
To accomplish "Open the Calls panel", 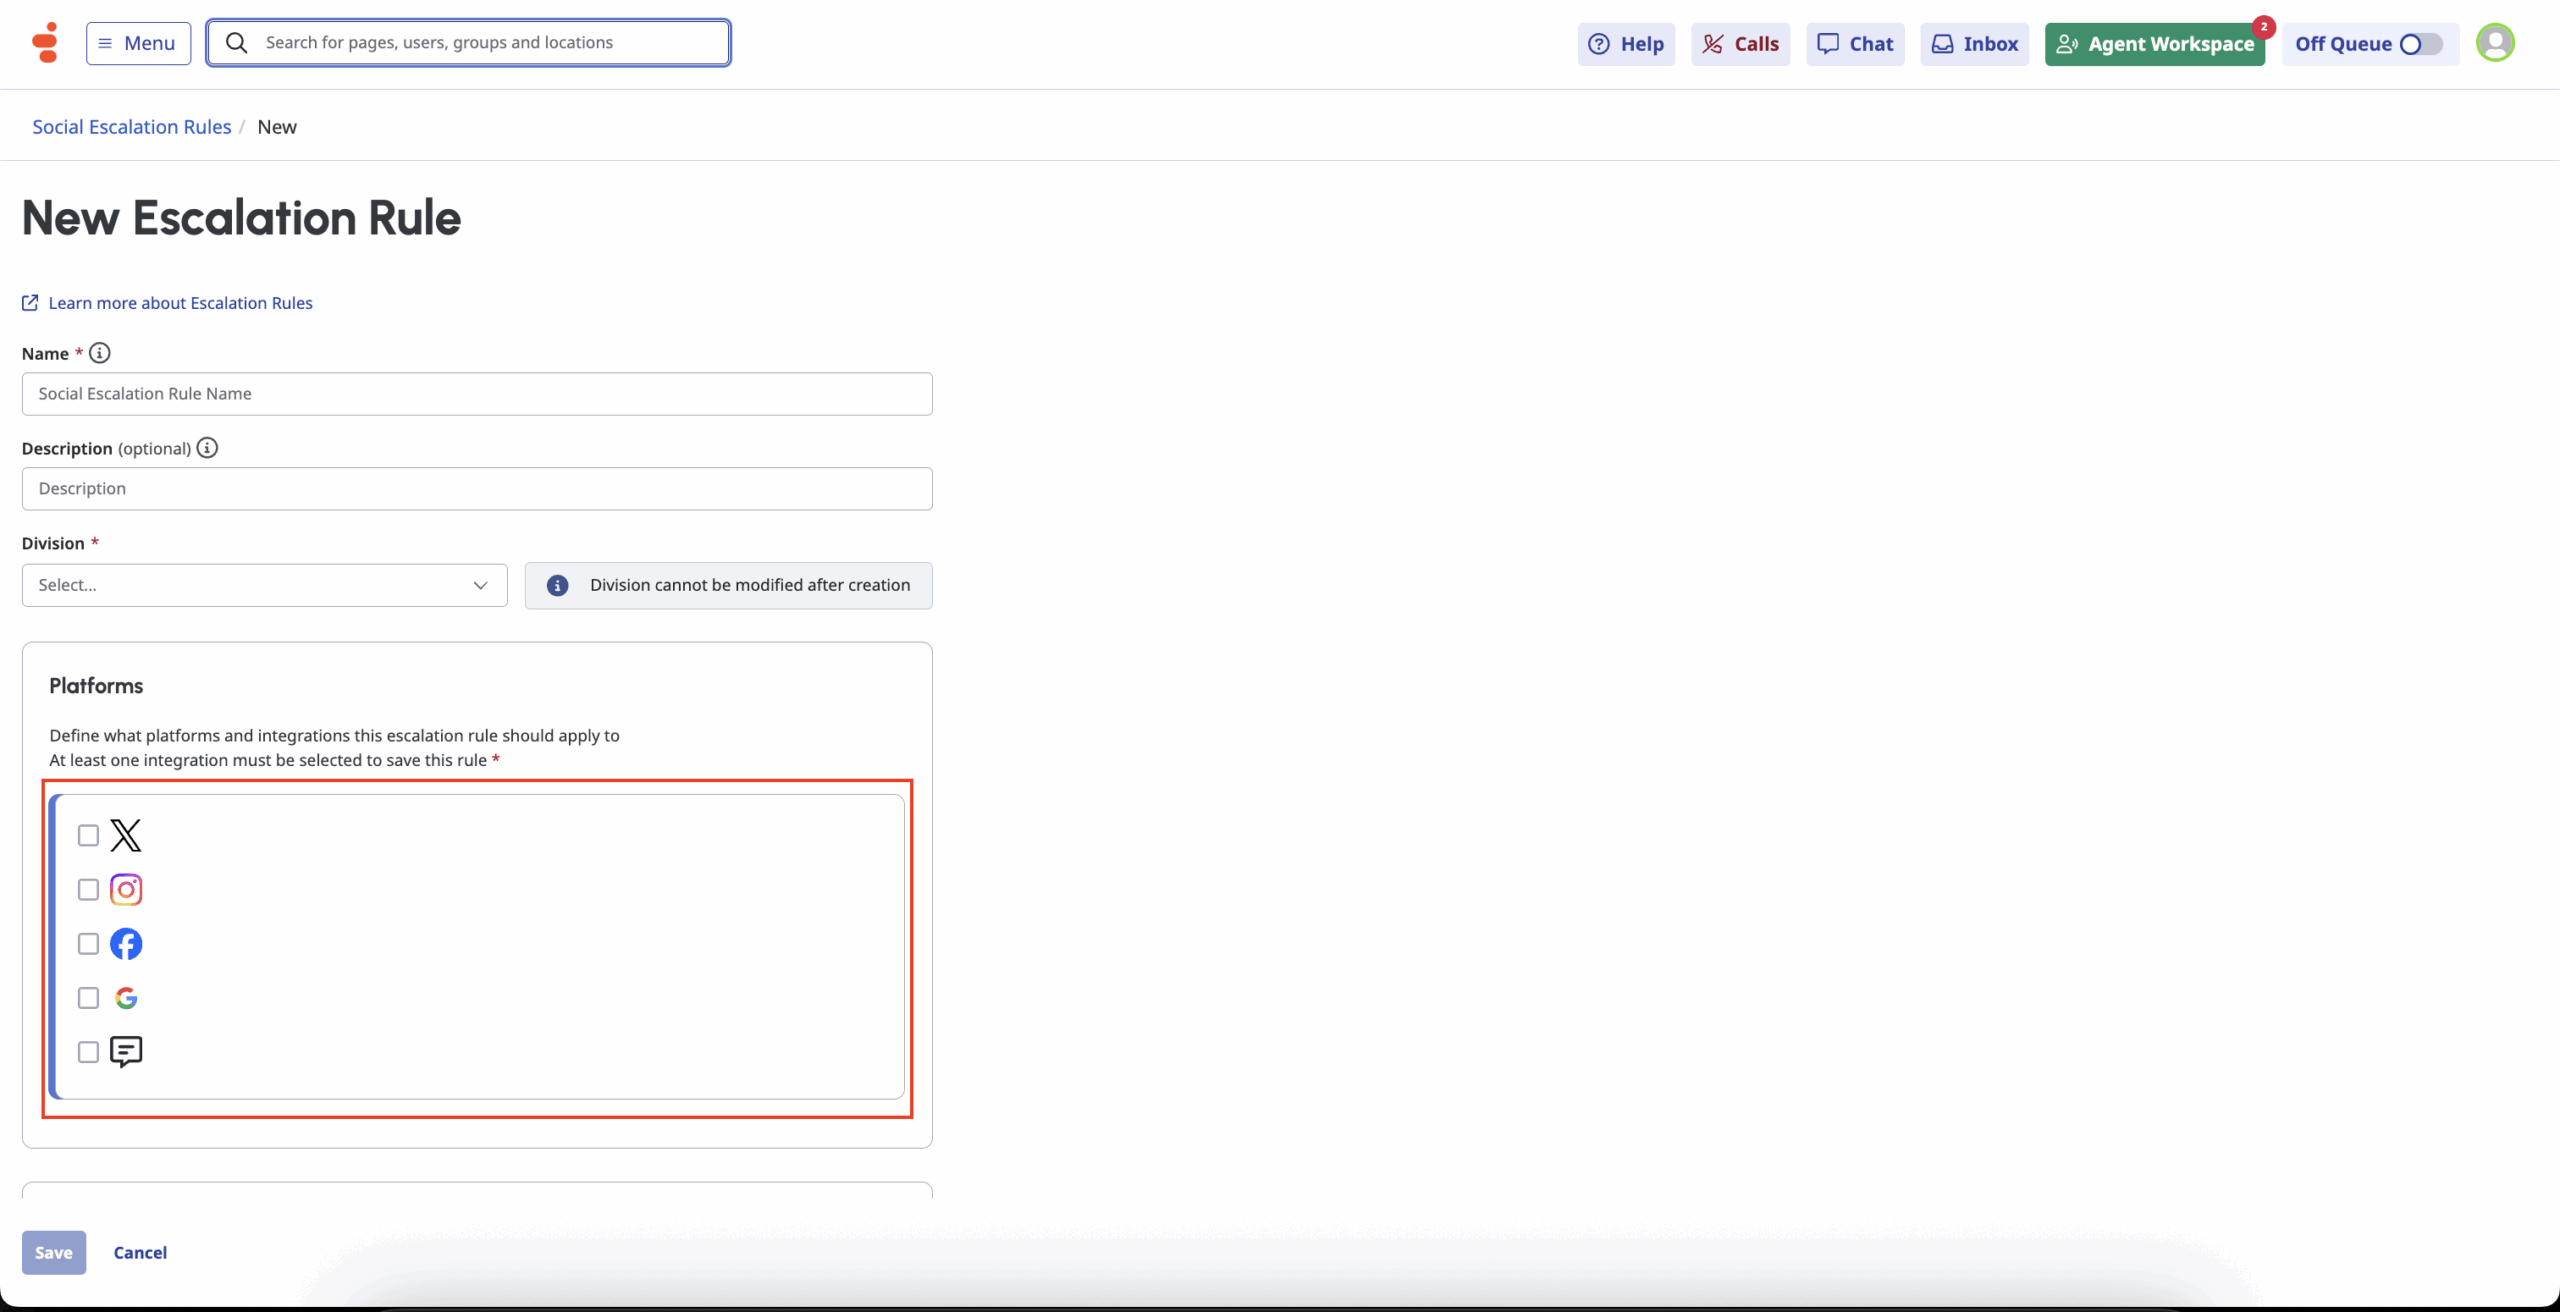I will pyautogui.click(x=1740, y=44).
